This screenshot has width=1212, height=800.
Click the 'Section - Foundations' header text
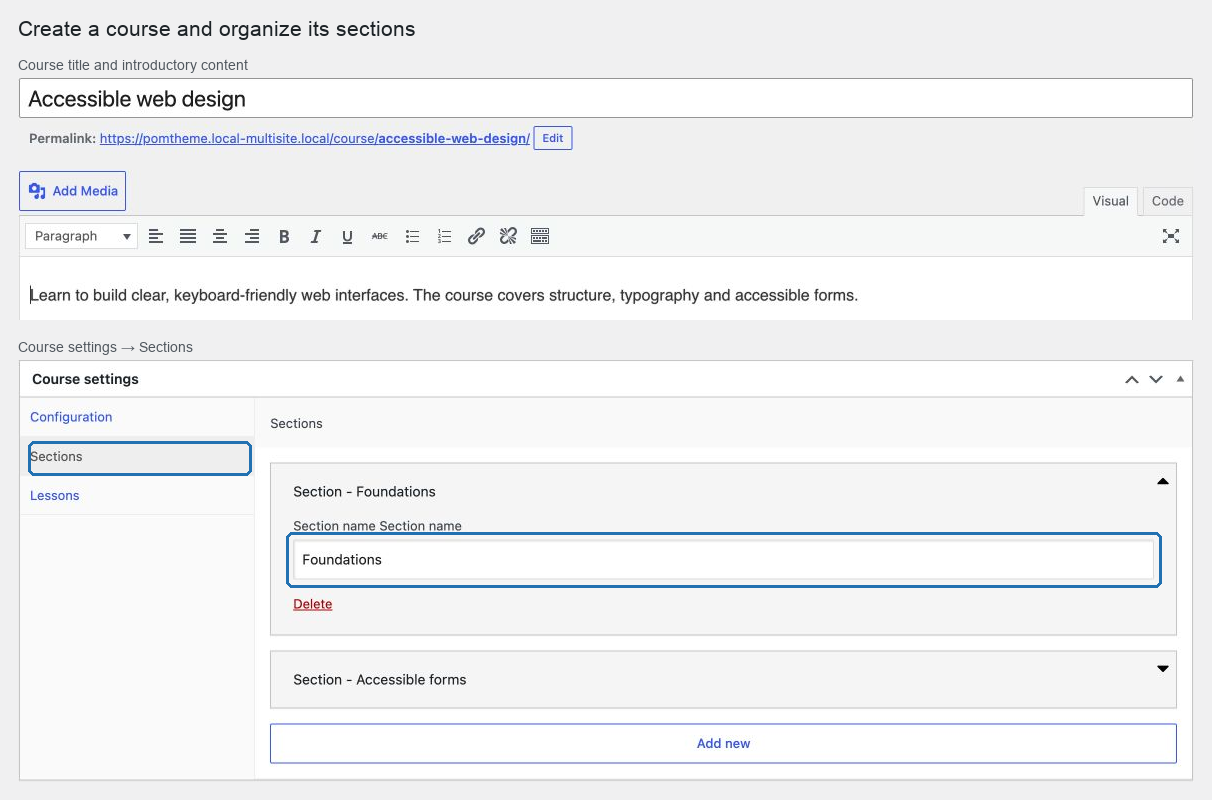(364, 492)
